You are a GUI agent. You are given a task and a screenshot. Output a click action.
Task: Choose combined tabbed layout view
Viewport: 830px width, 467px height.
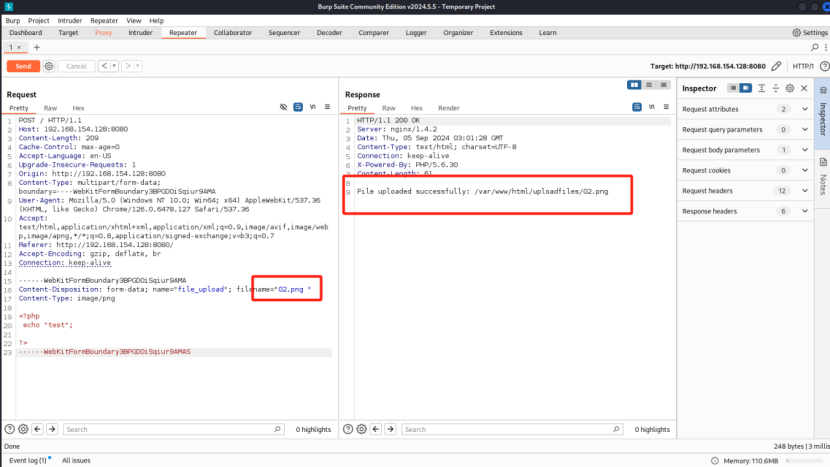(663, 85)
